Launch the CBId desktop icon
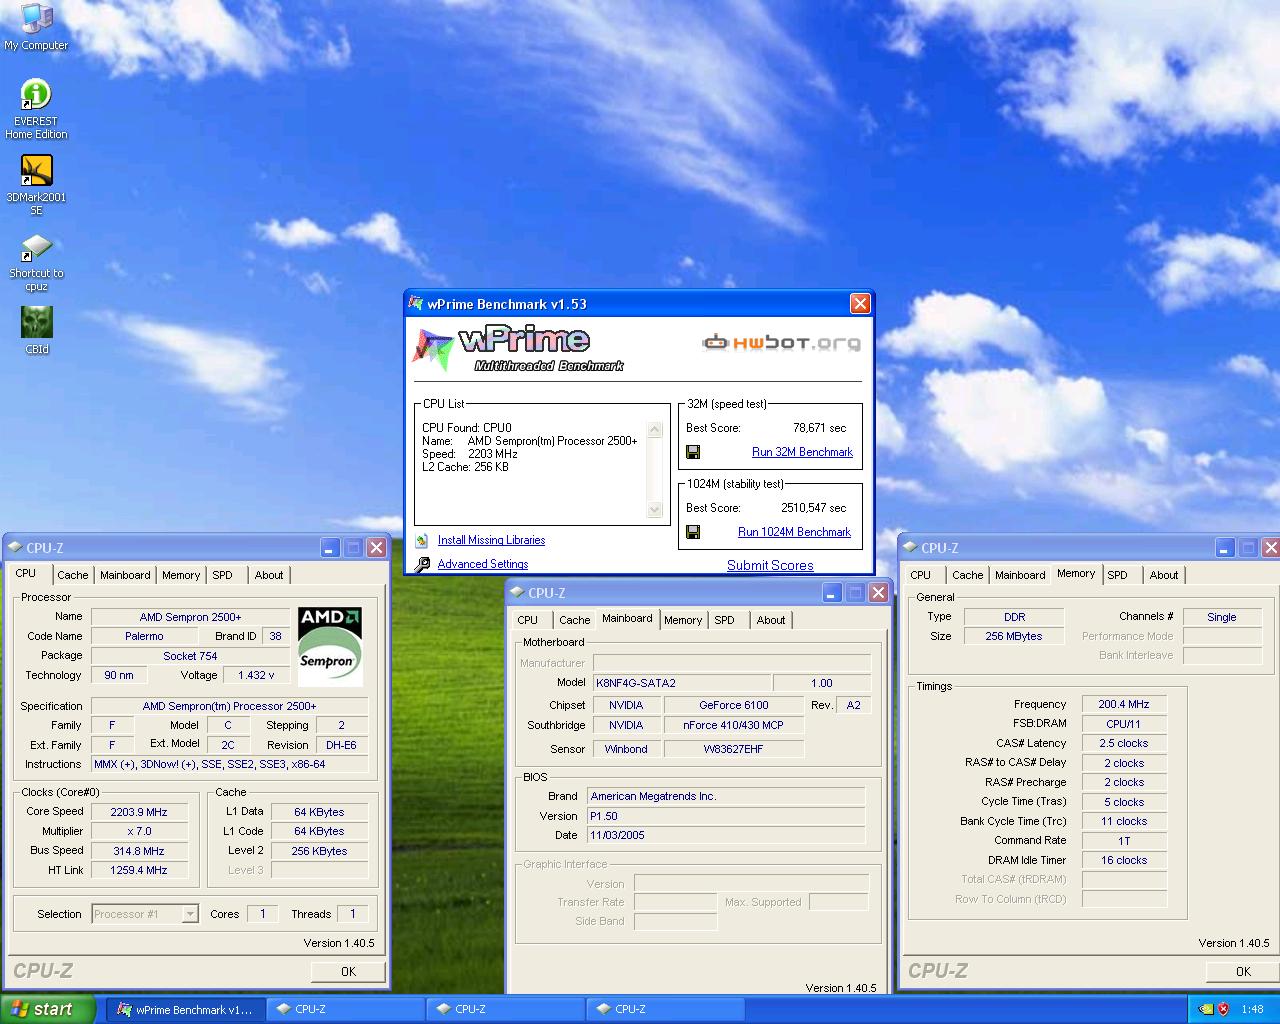The width and height of the screenshot is (1280, 1024). click(x=36, y=330)
